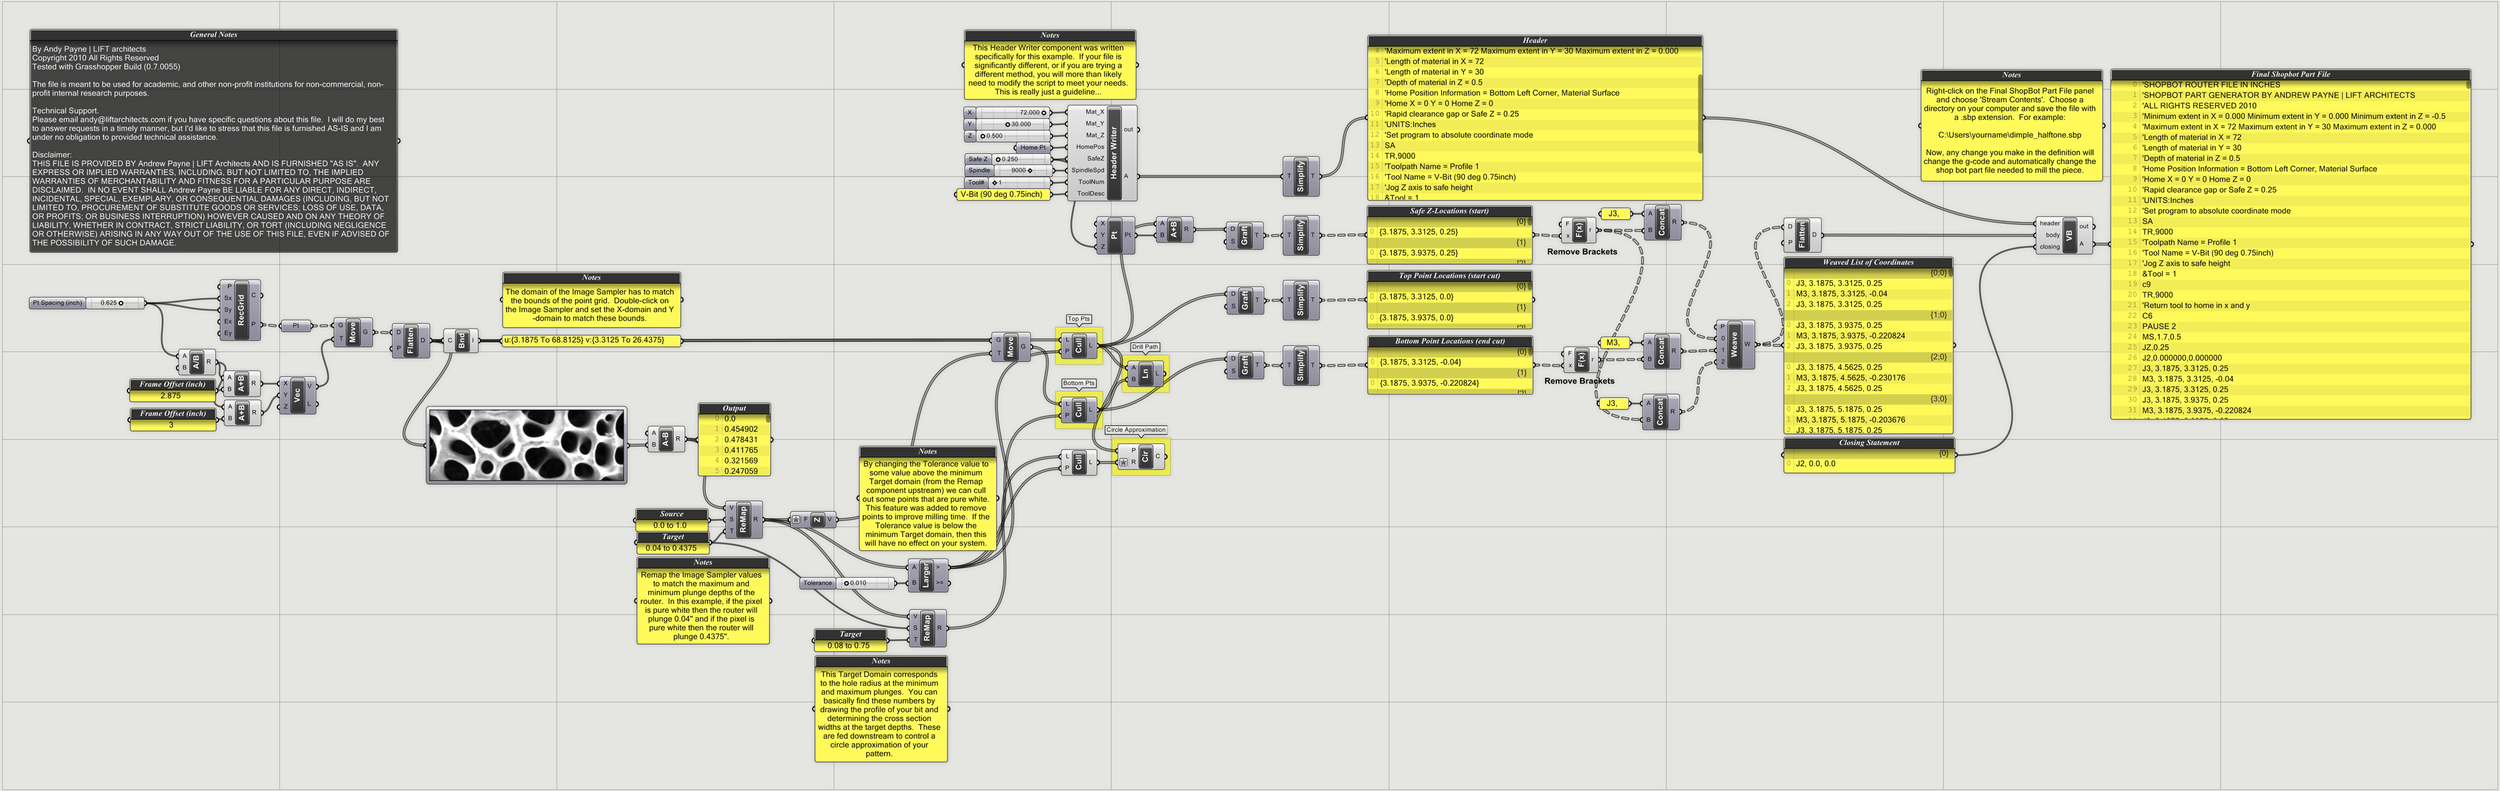
Task: Select the Move component beside Top Pts Cull
Action: [x=1010, y=347]
